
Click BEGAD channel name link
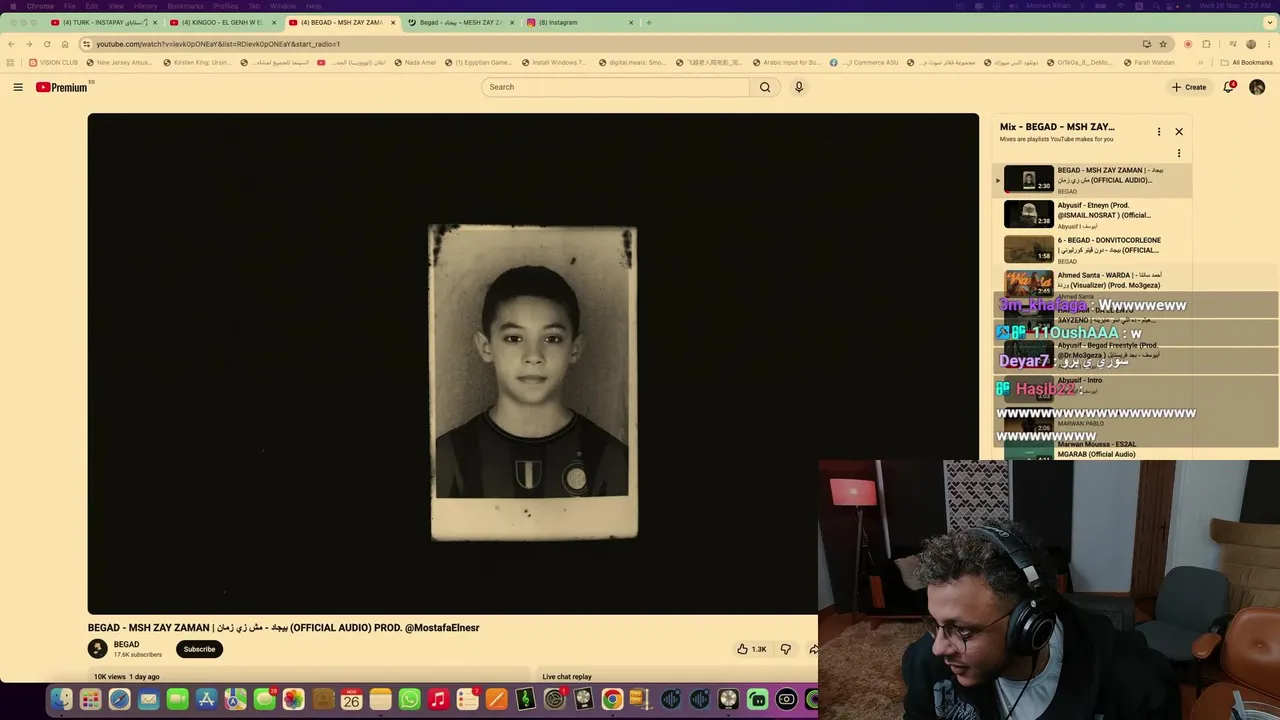(x=126, y=644)
